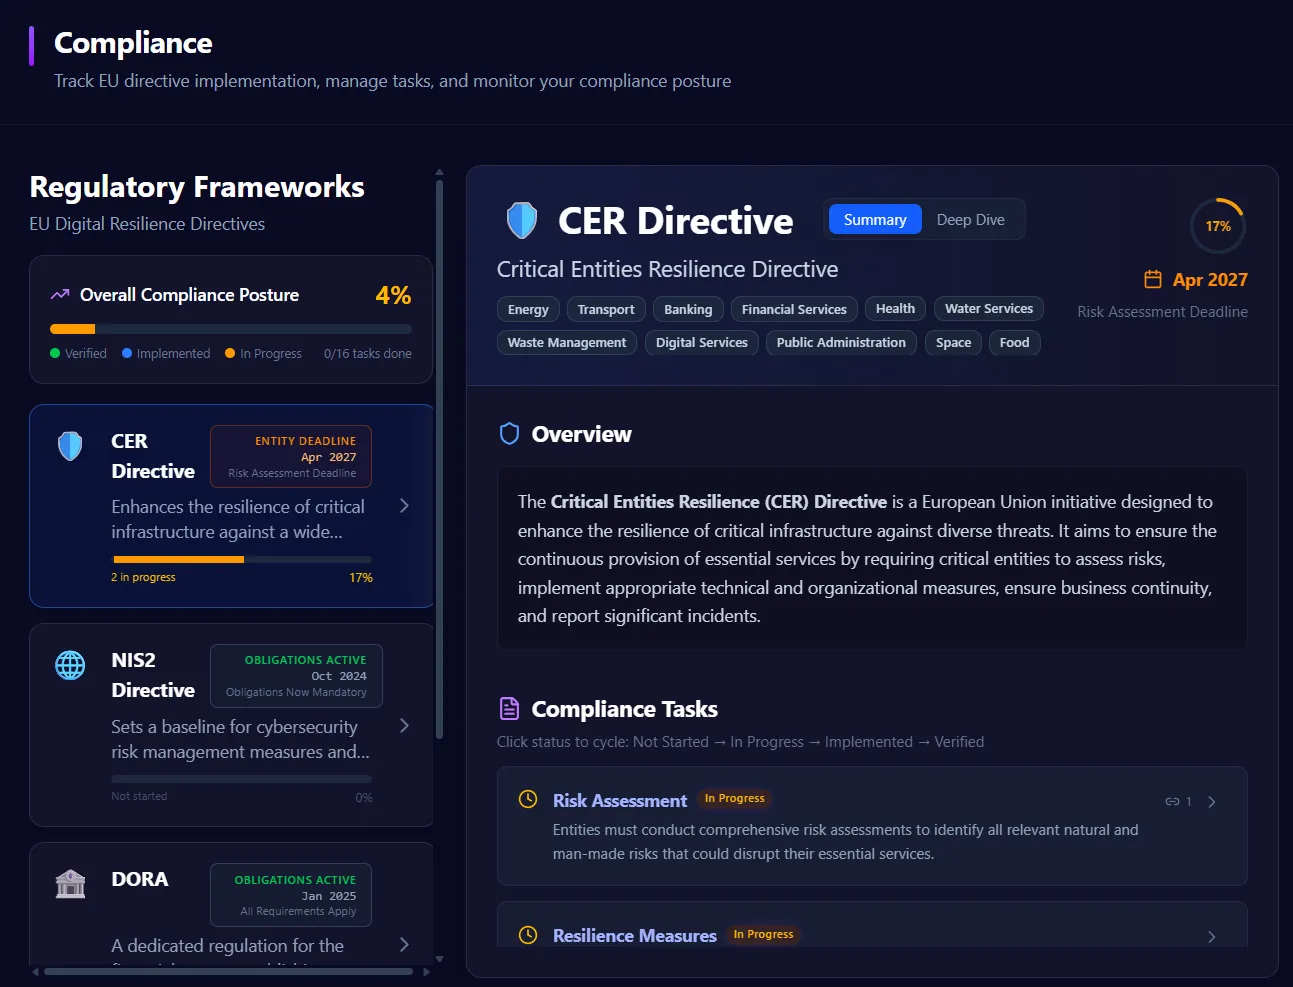Click the Health sector tag

tap(895, 309)
